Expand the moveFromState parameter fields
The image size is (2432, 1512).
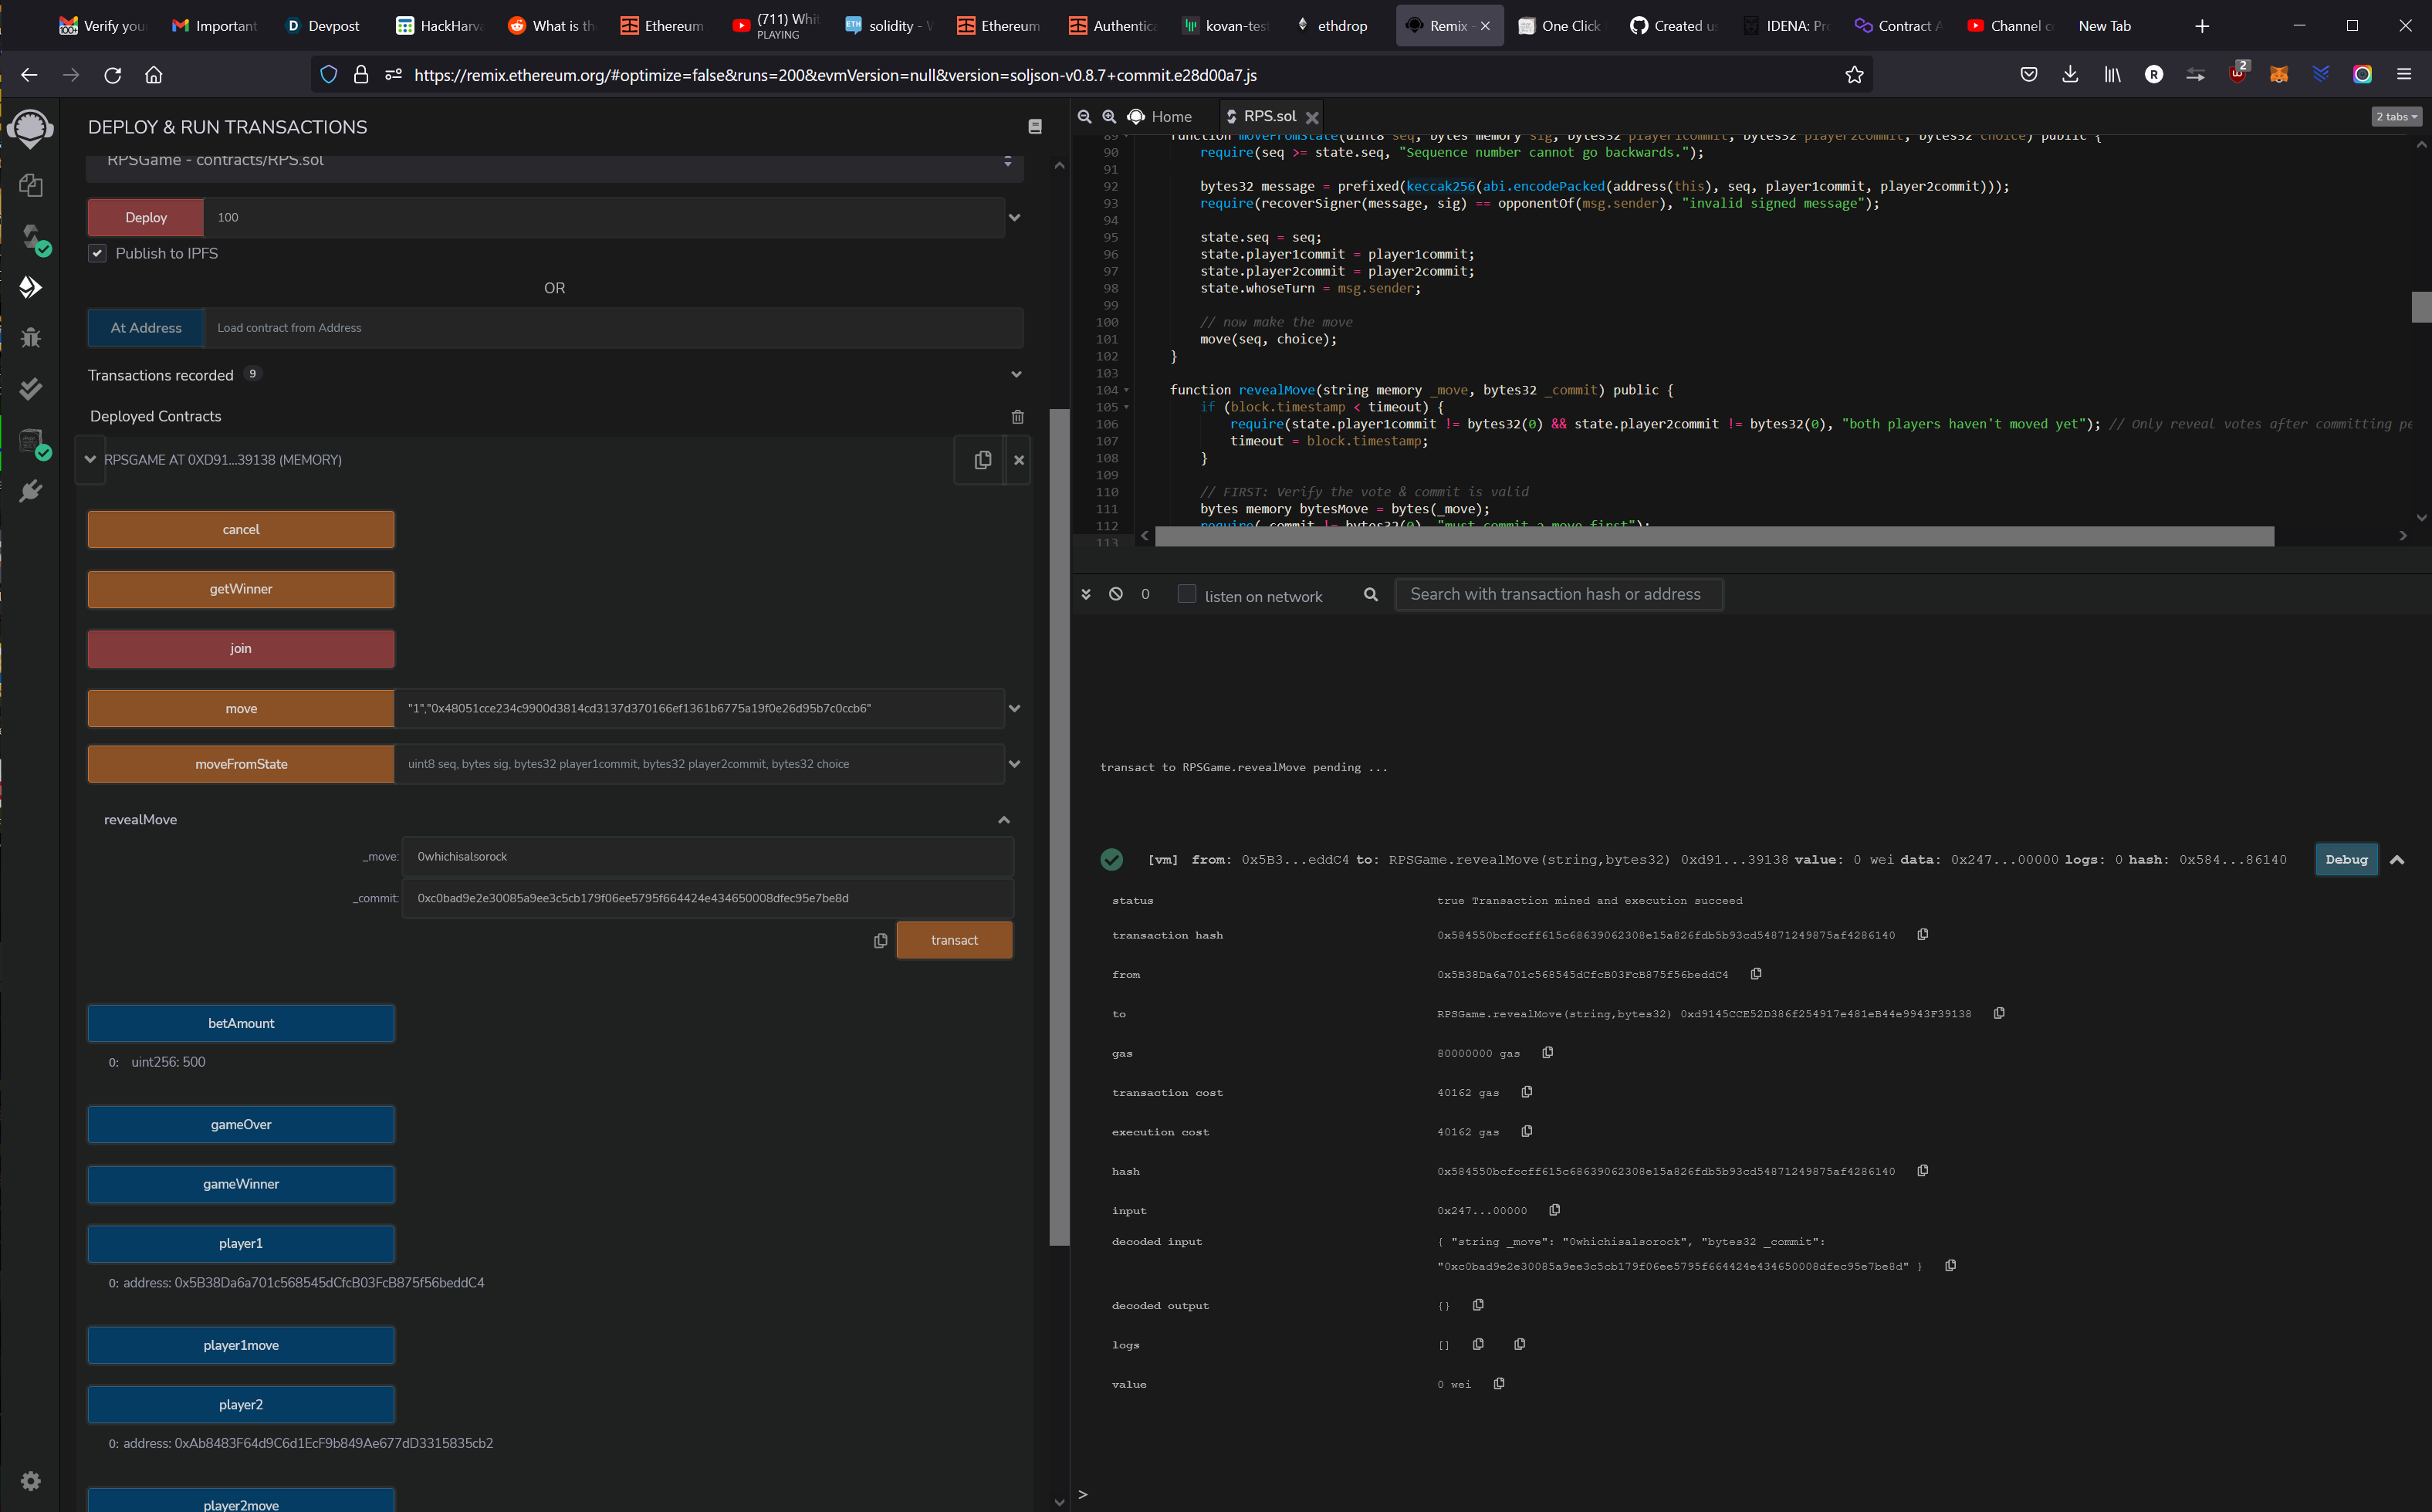point(1014,764)
